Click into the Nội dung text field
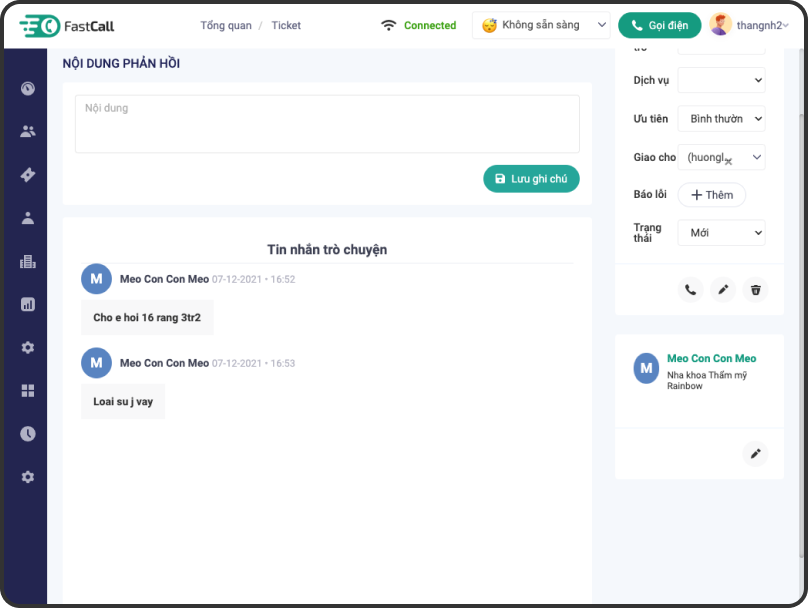 click(x=327, y=123)
